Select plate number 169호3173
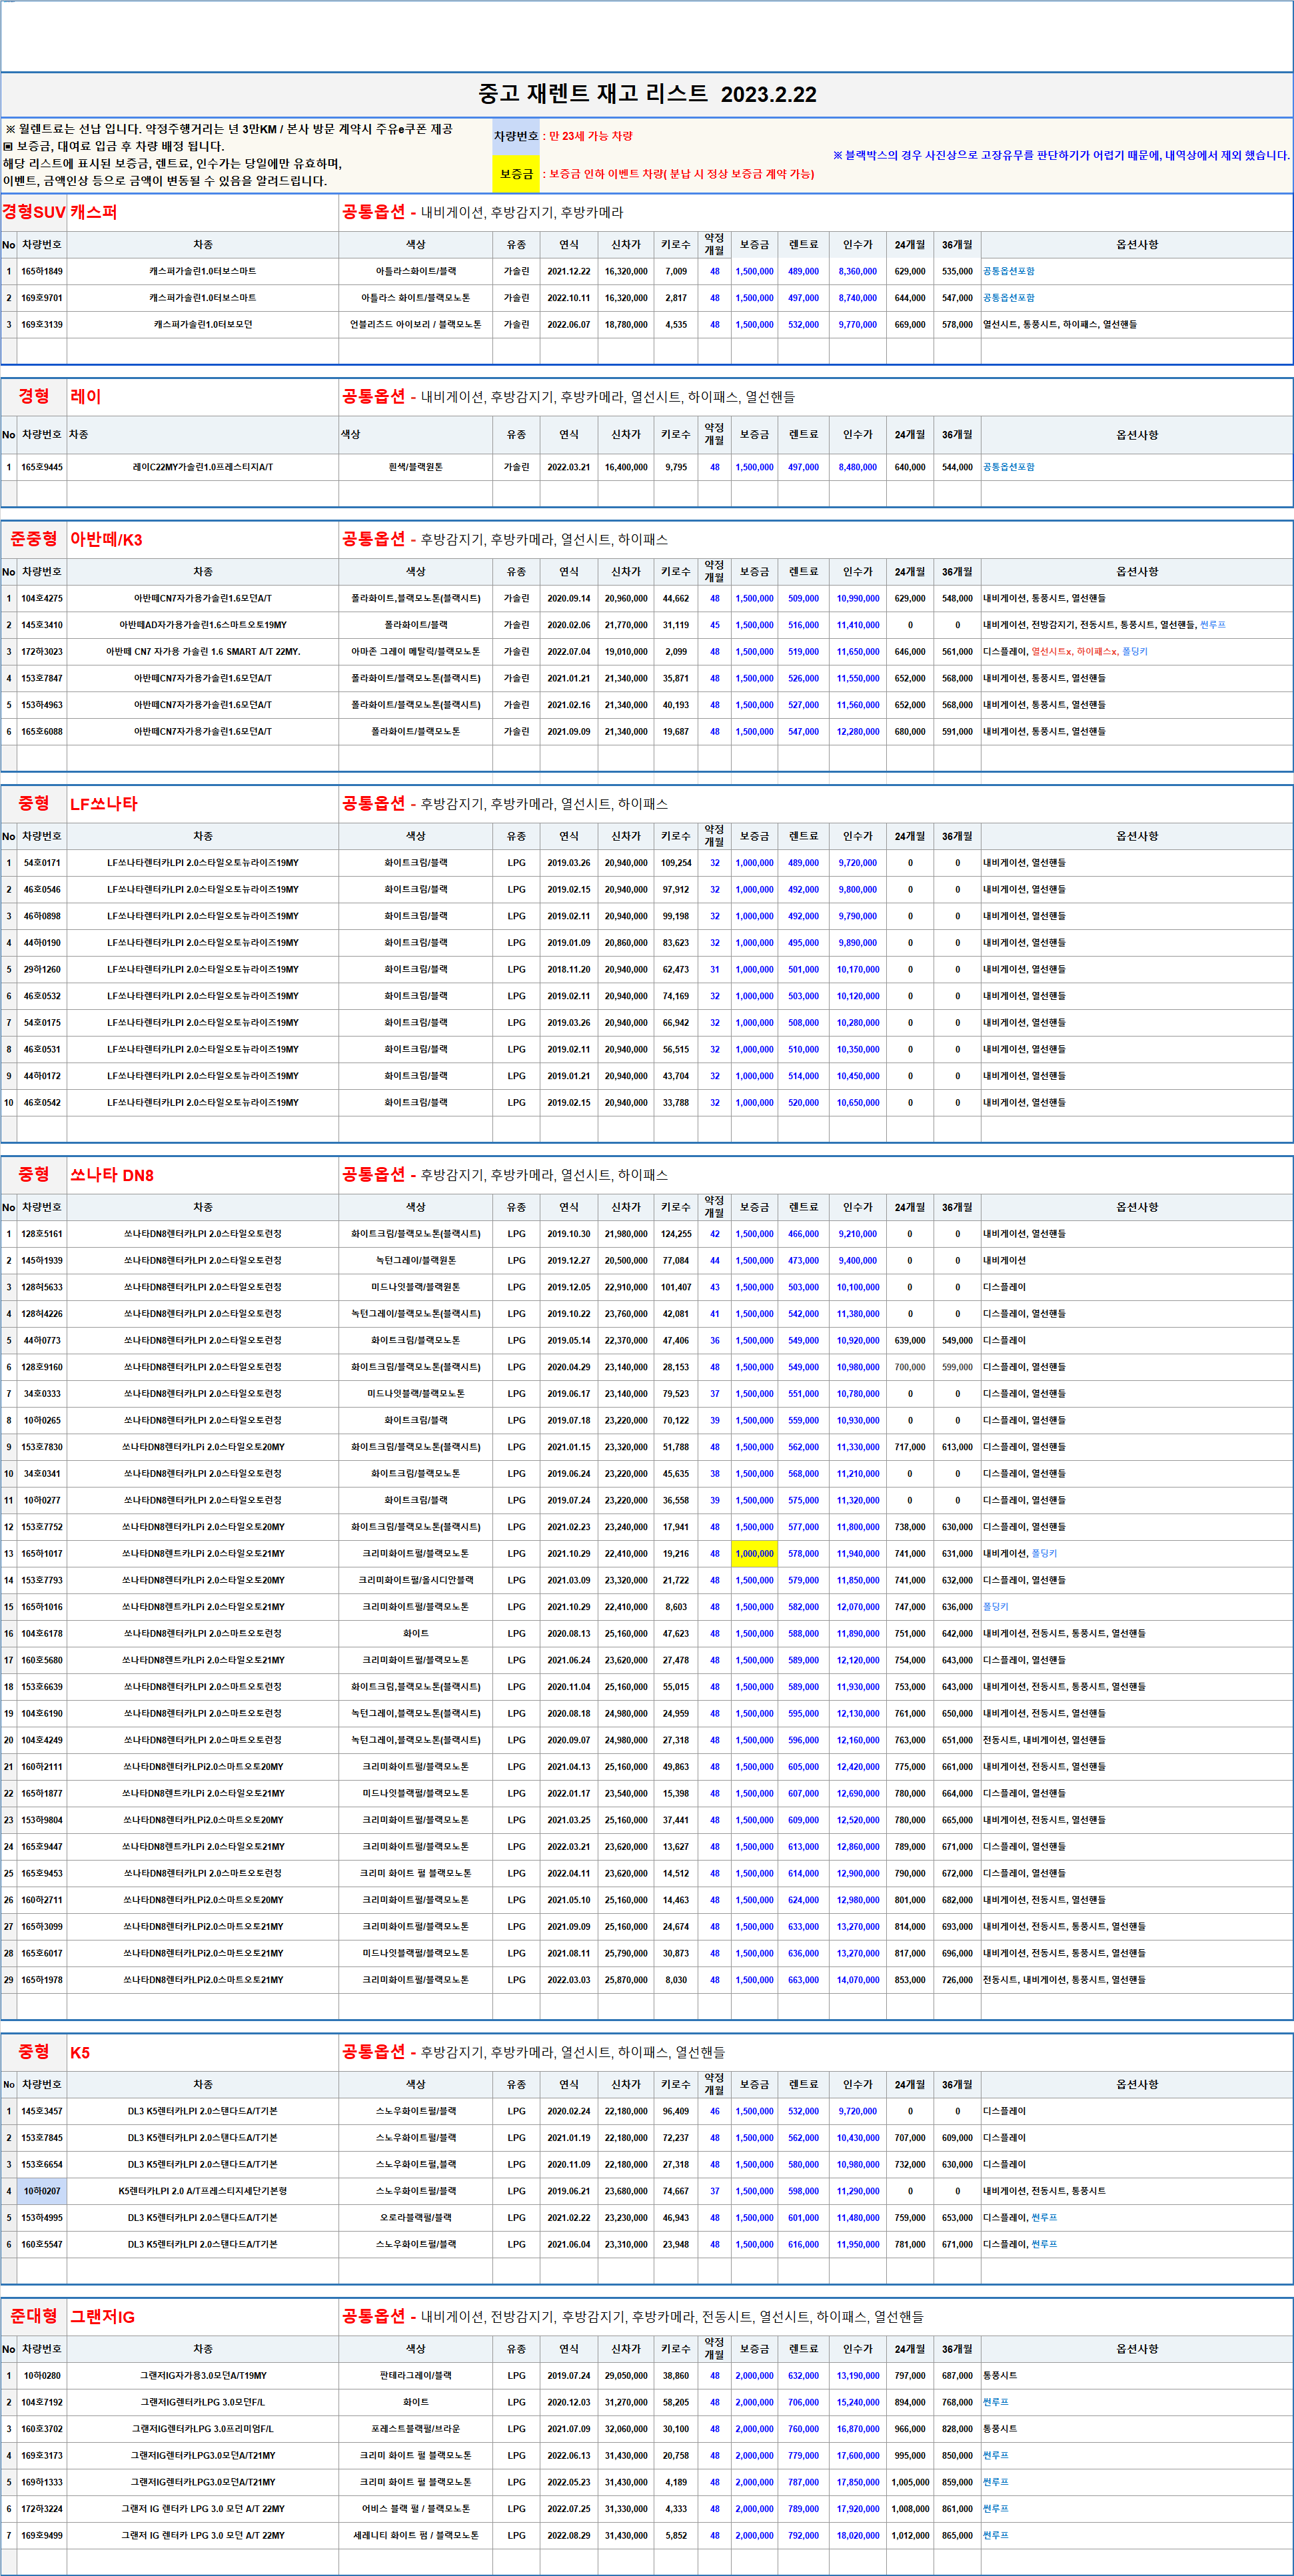The image size is (1294, 2576). click(42, 2456)
